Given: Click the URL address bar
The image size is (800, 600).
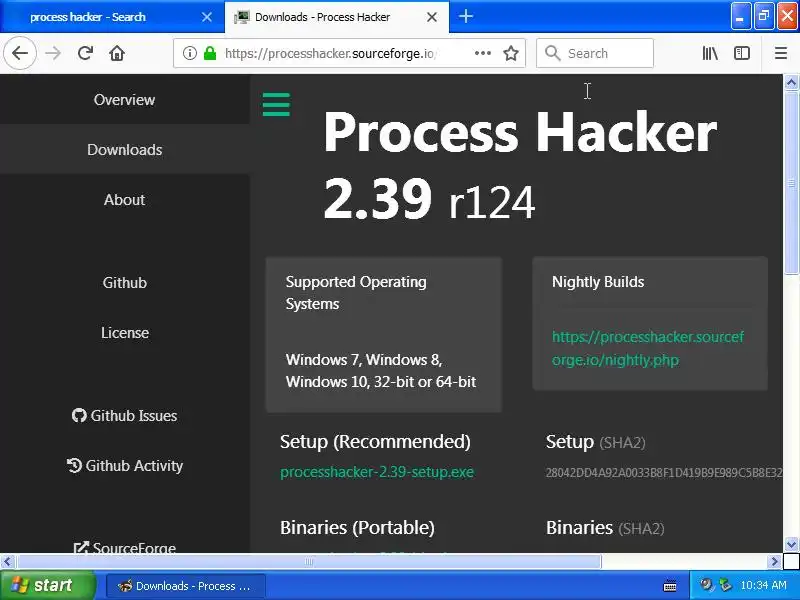Looking at the screenshot, I should 331,53.
